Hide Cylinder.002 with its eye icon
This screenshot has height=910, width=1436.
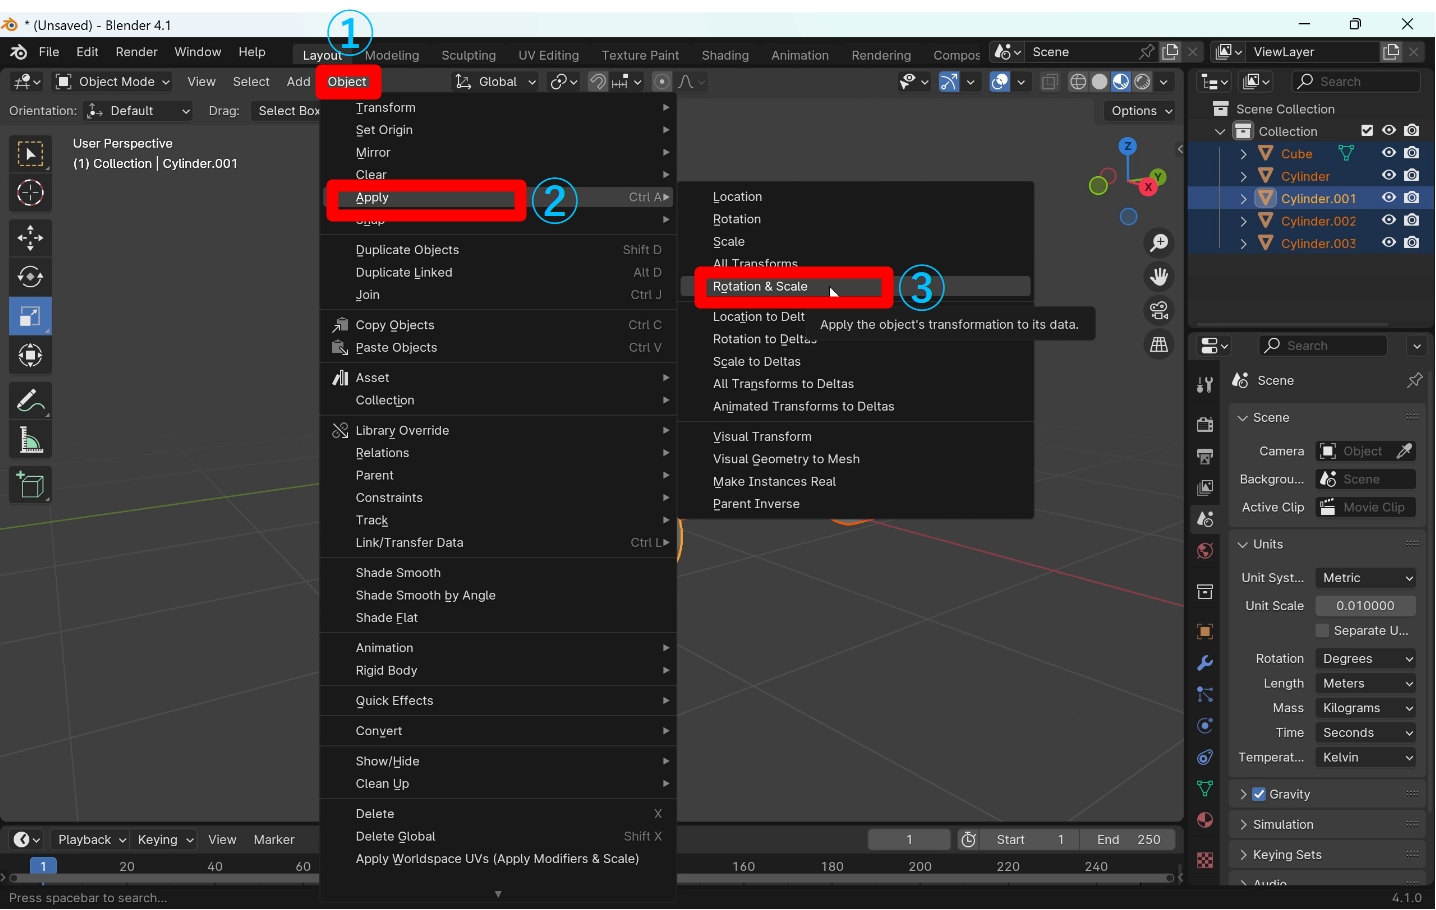[1389, 220]
